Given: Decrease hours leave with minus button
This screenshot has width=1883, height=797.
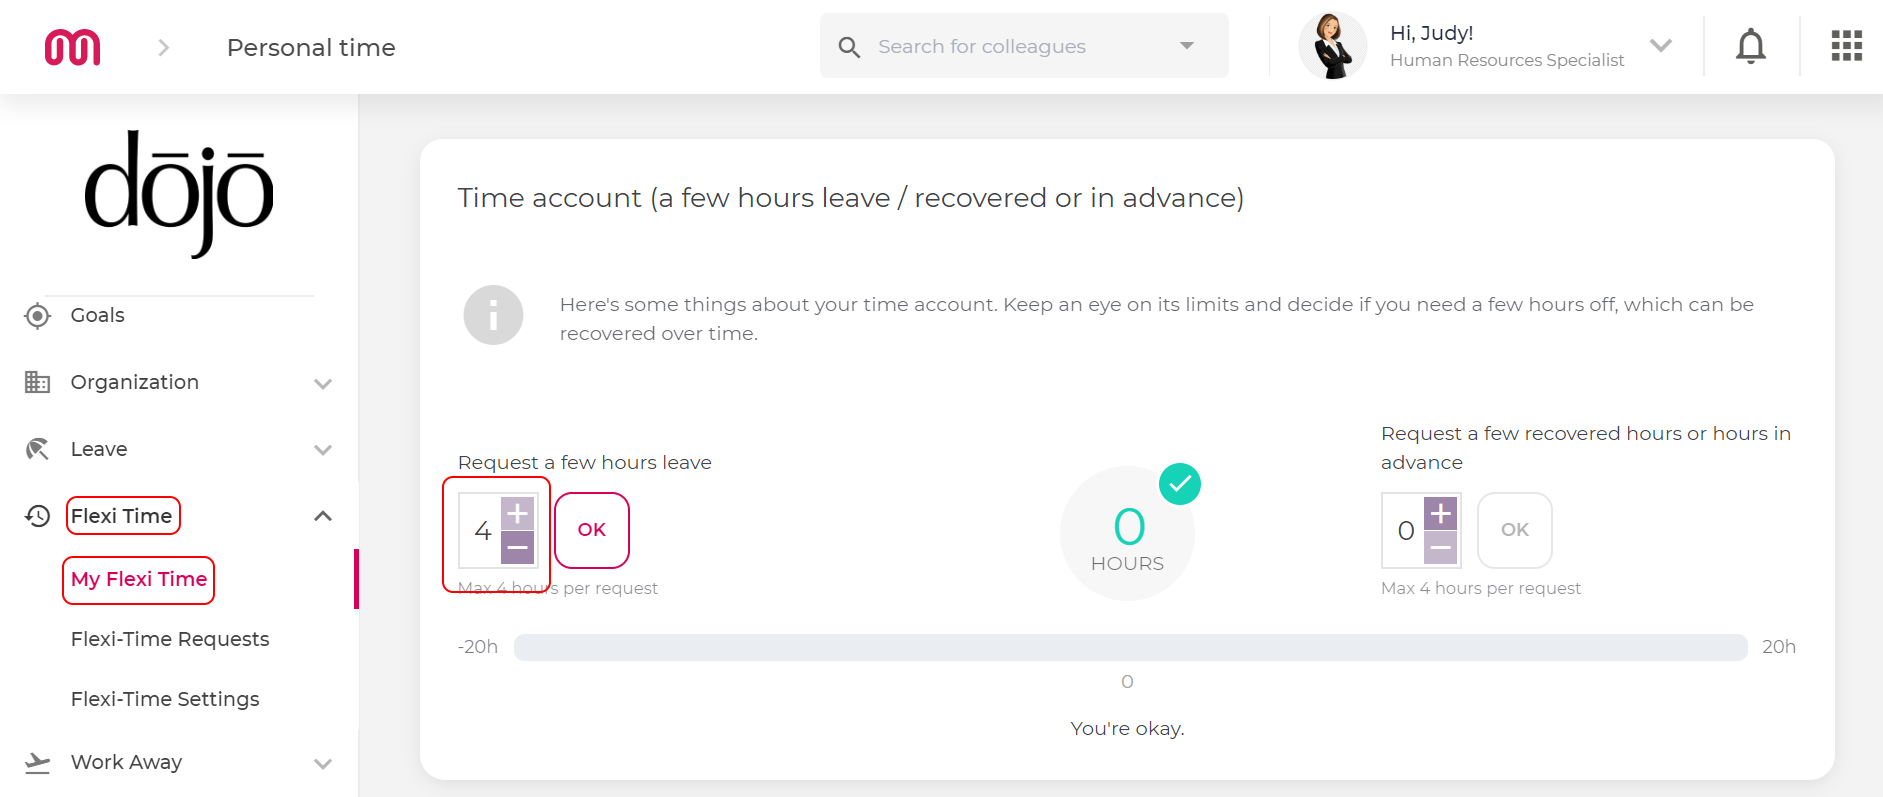Looking at the screenshot, I should pyautogui.click(x=517, y=547).
